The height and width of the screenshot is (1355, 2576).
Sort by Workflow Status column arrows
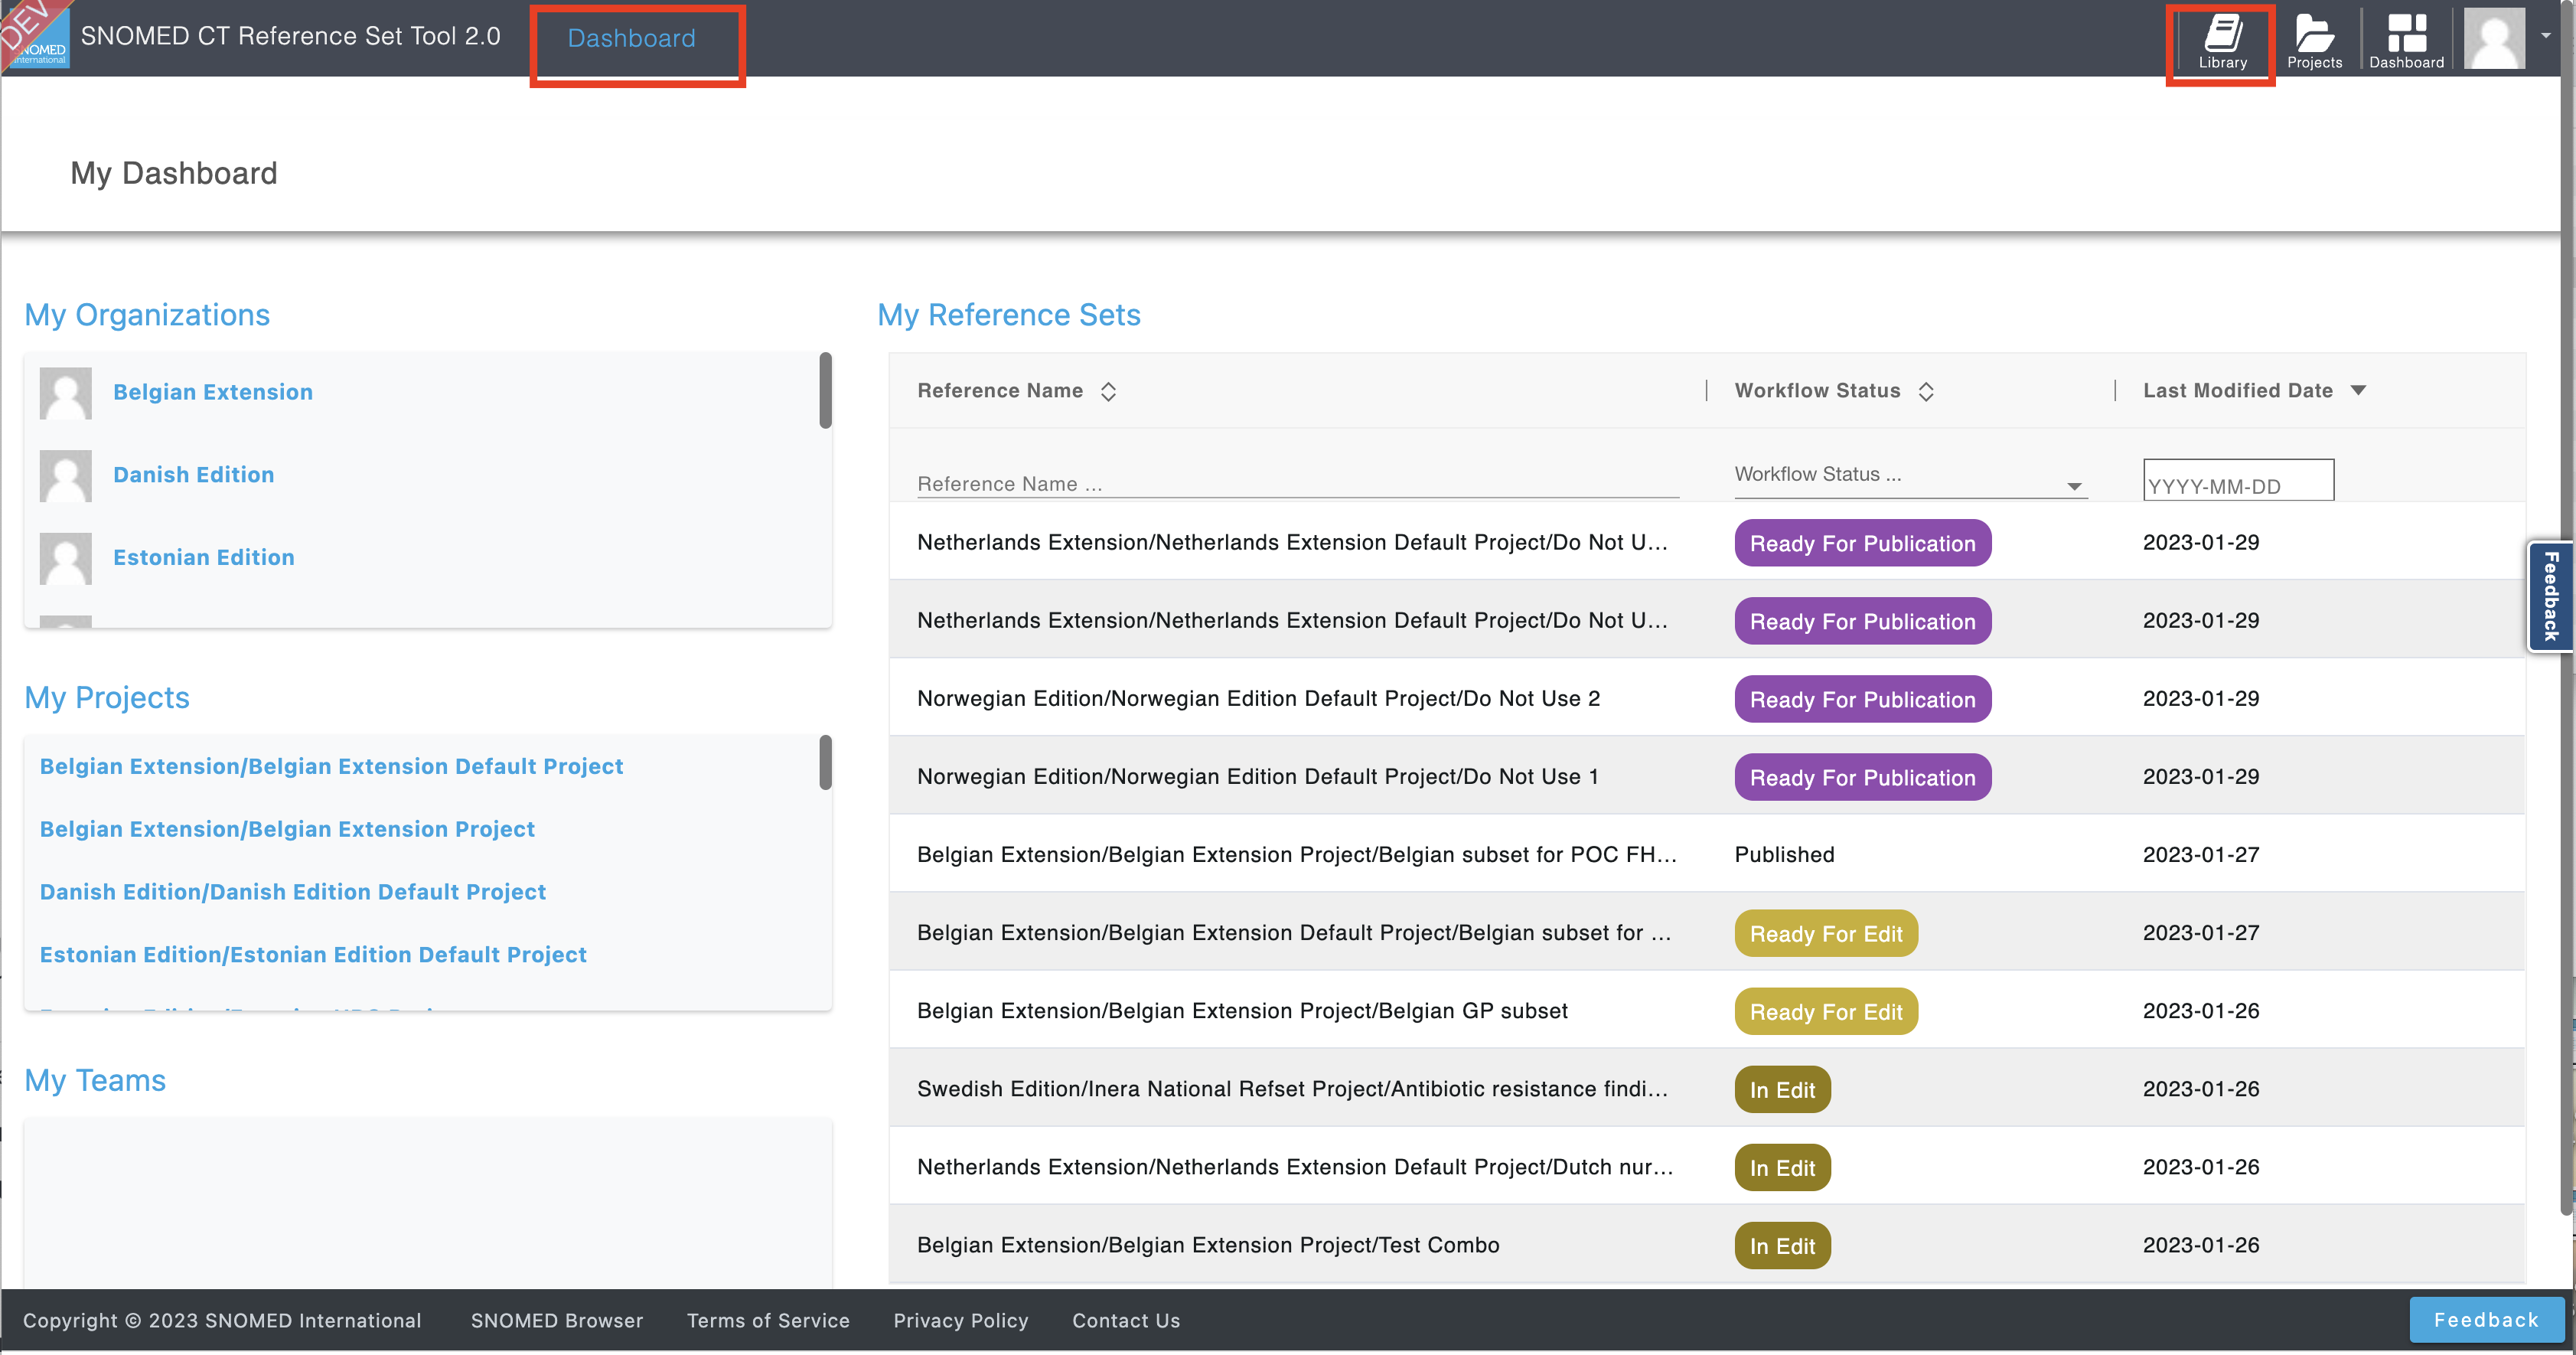point(1926,391)
